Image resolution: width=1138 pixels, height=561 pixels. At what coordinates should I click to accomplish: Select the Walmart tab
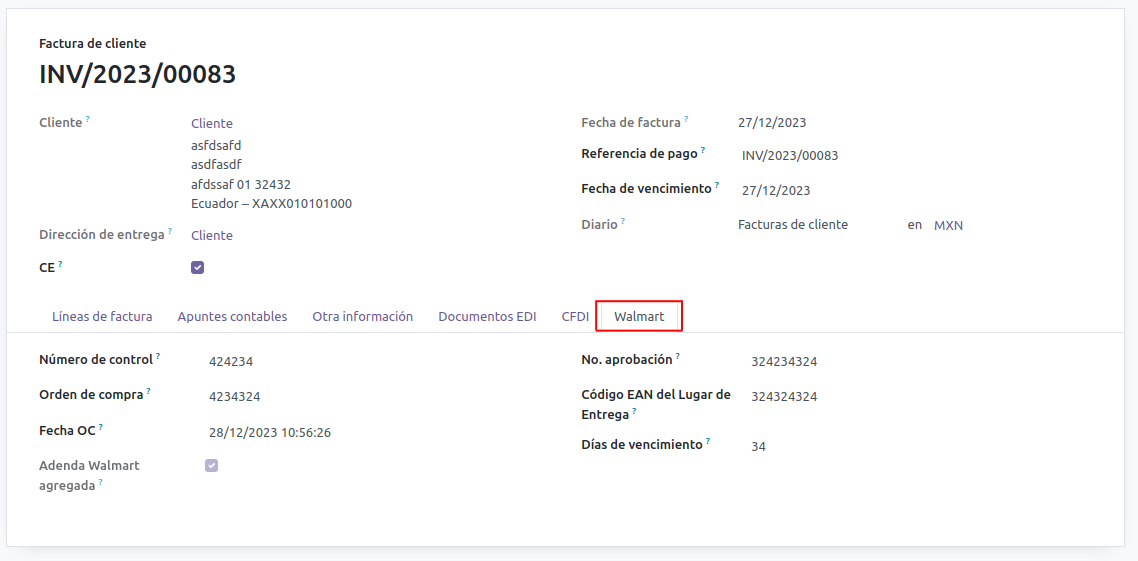pos(639,317)
